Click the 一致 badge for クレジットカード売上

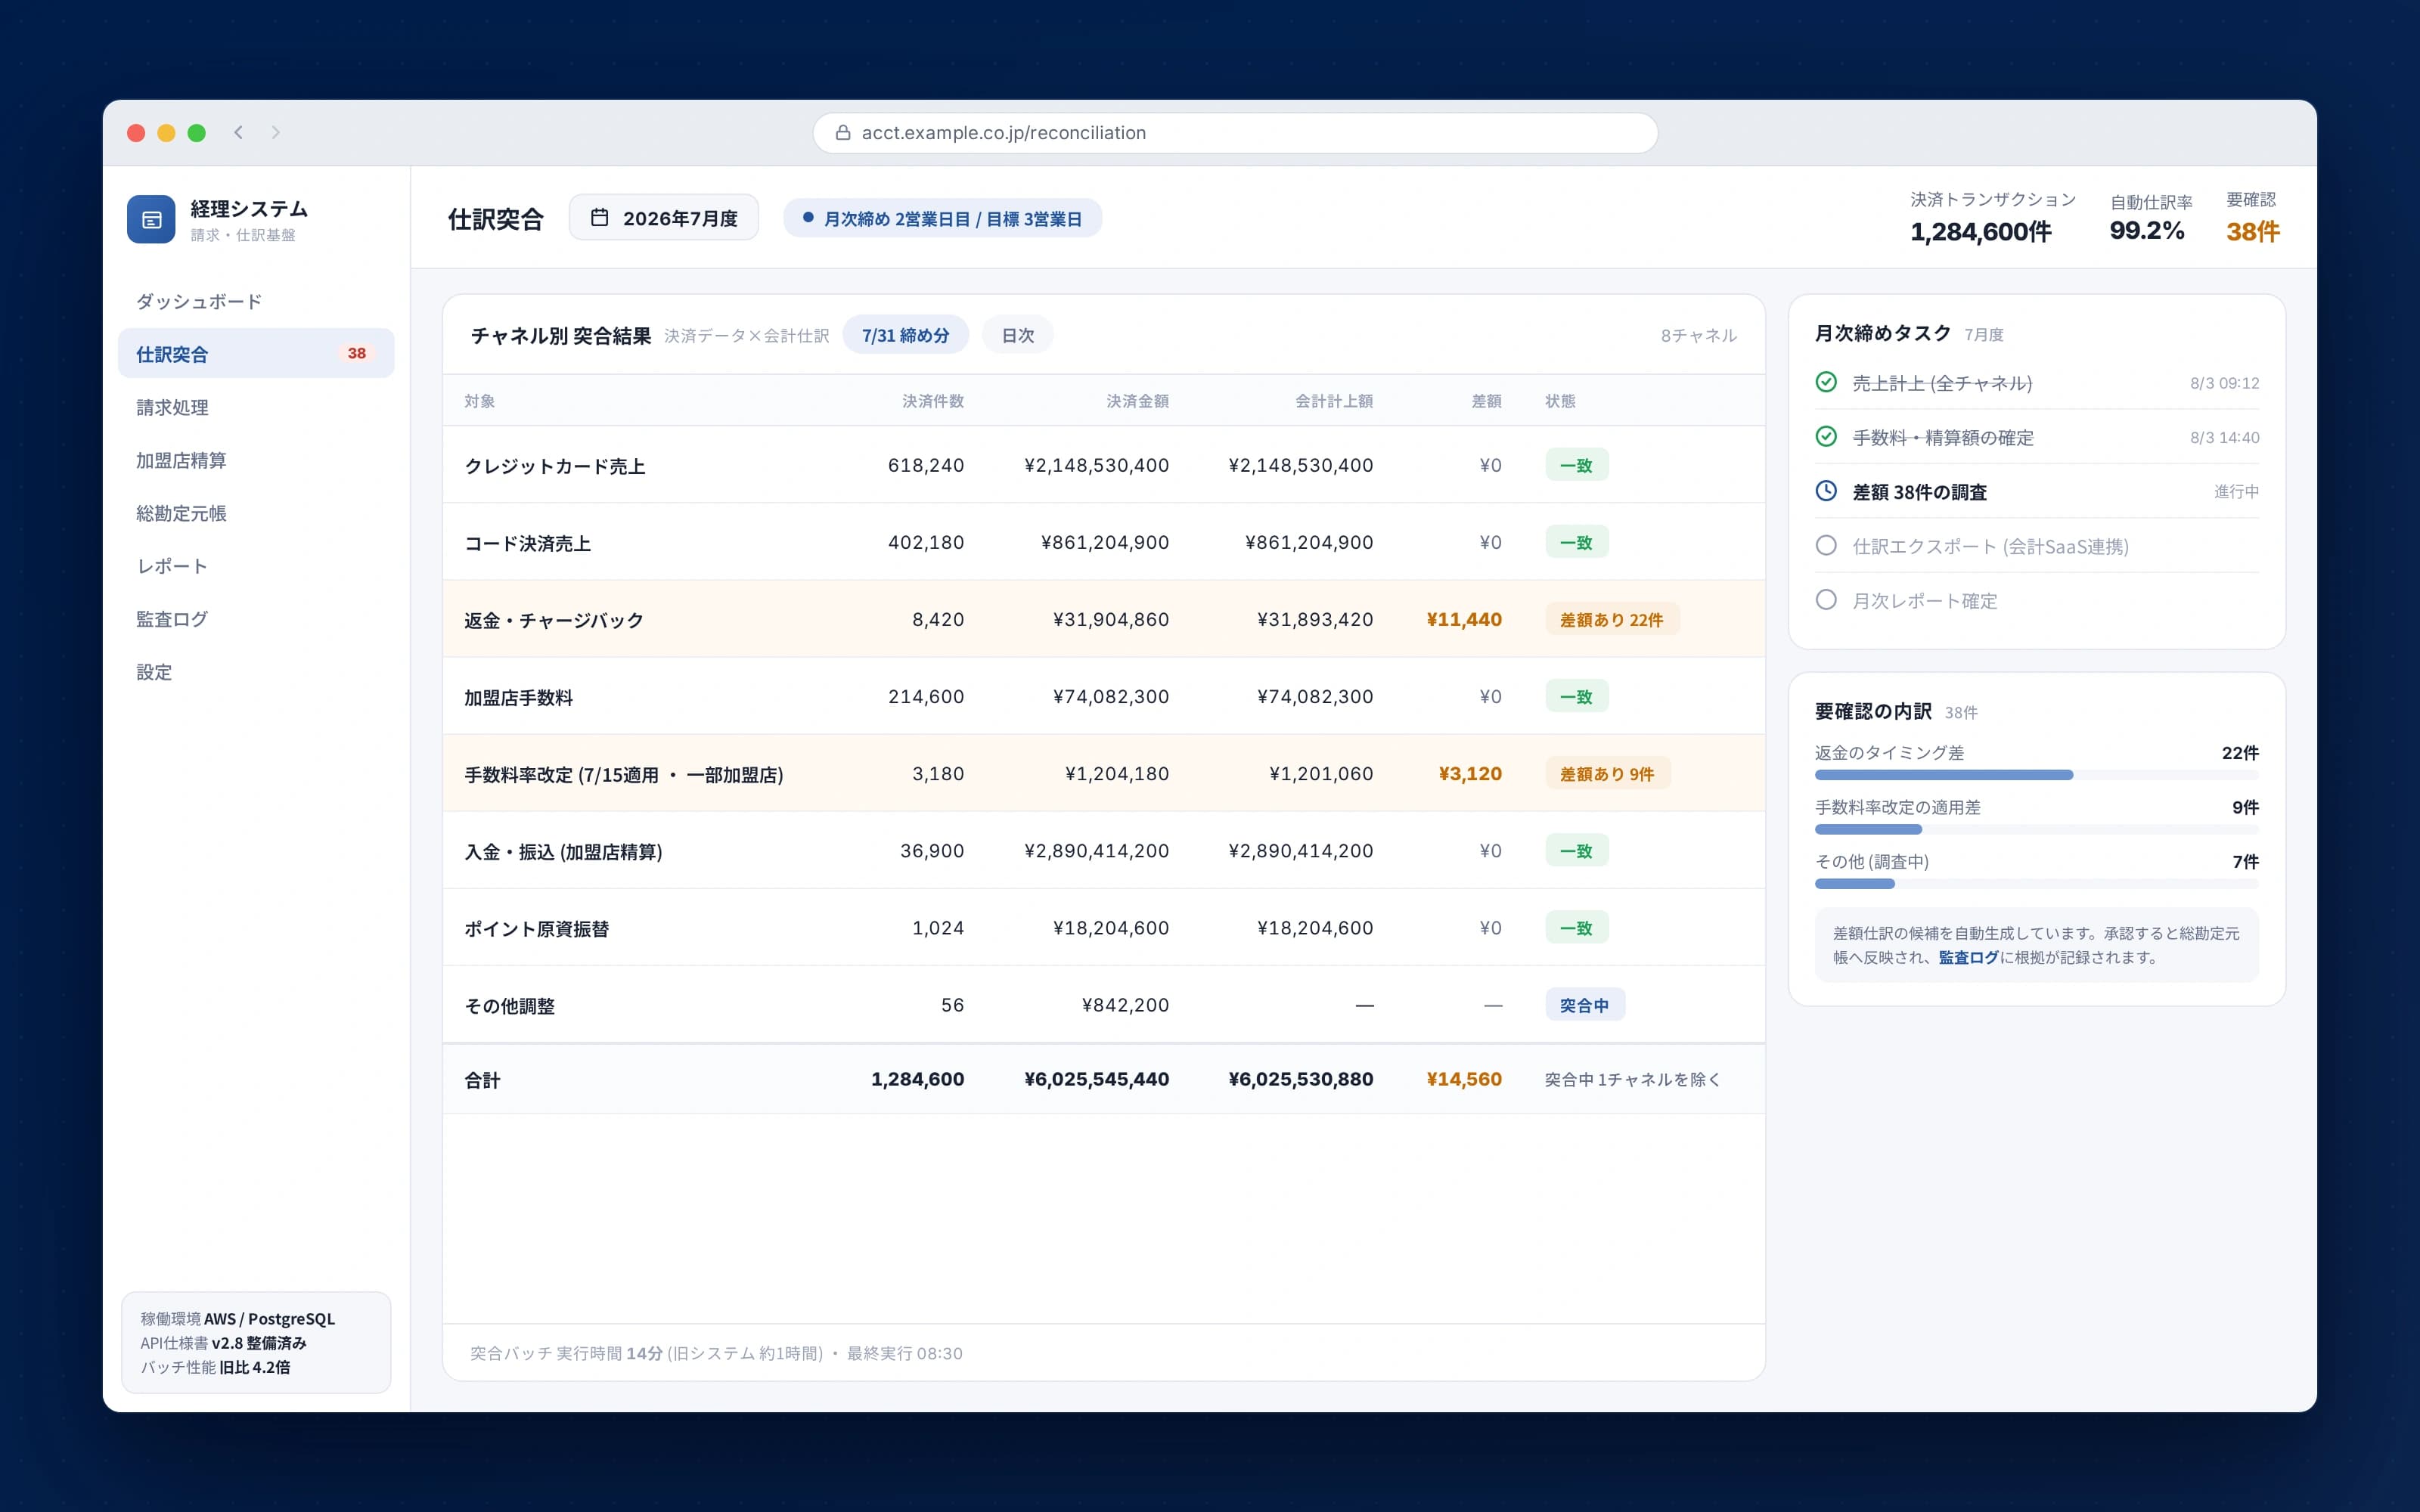[1576, 465]
